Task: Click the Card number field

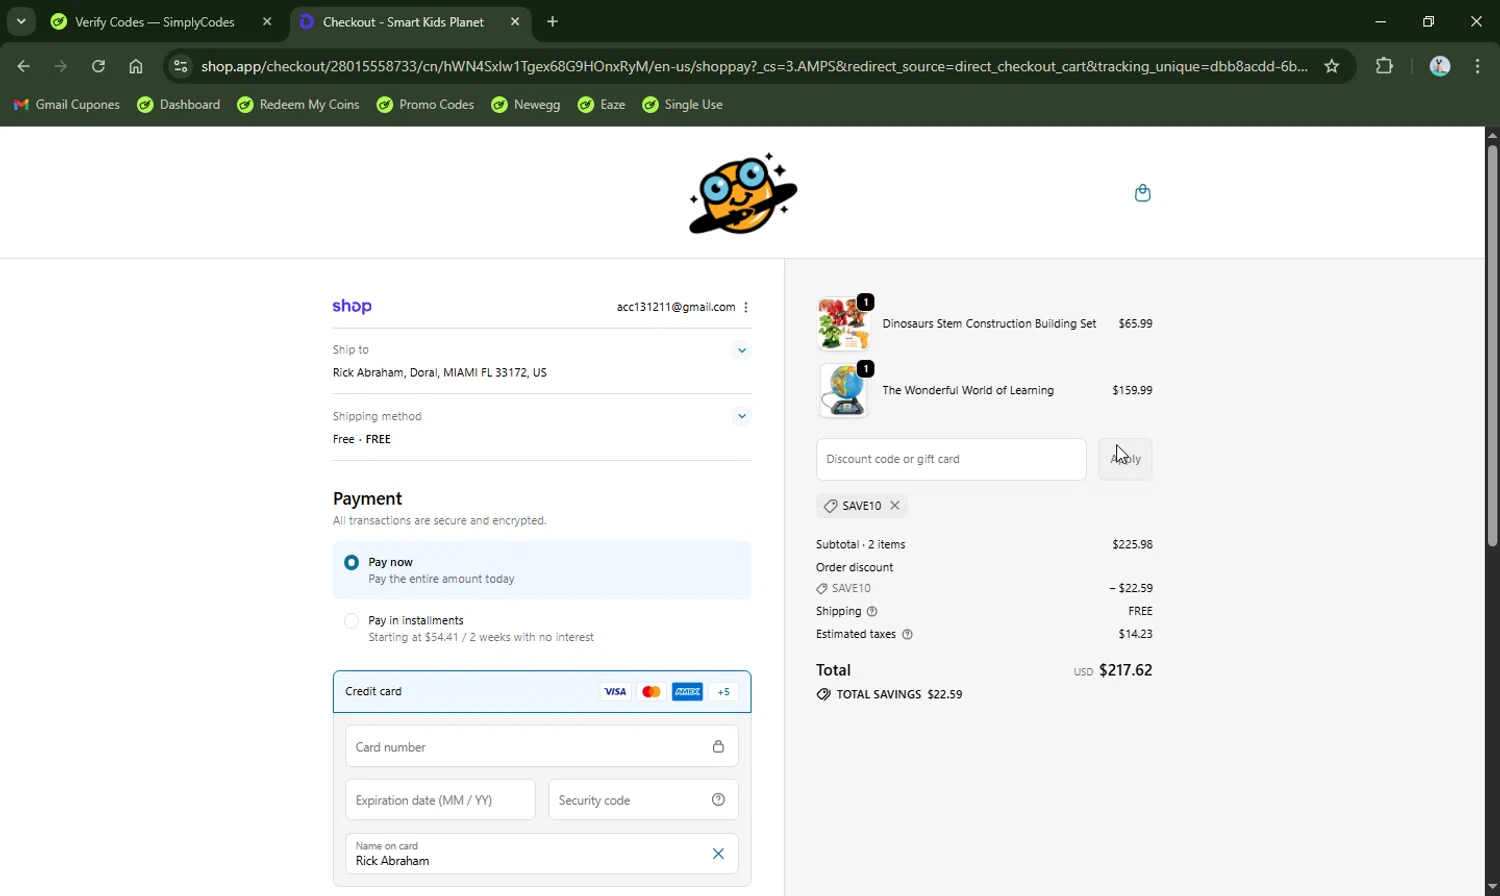Action: [542, 747]
